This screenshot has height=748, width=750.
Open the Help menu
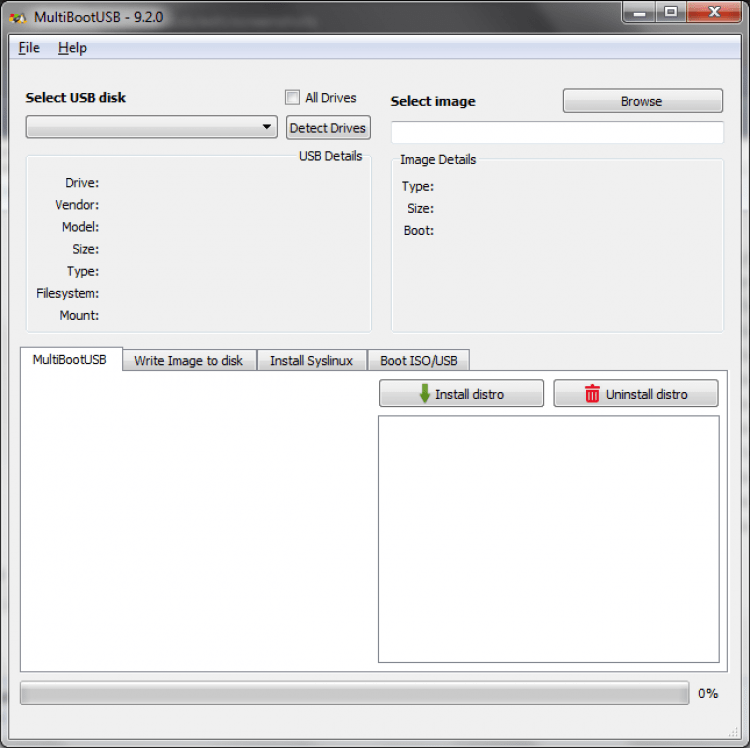coord(72,48)
